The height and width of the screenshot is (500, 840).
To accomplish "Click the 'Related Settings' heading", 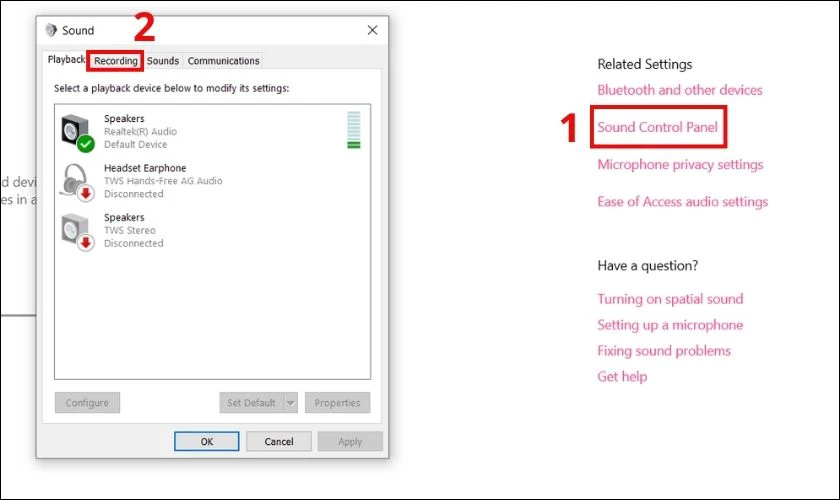I will pos(644,64).
